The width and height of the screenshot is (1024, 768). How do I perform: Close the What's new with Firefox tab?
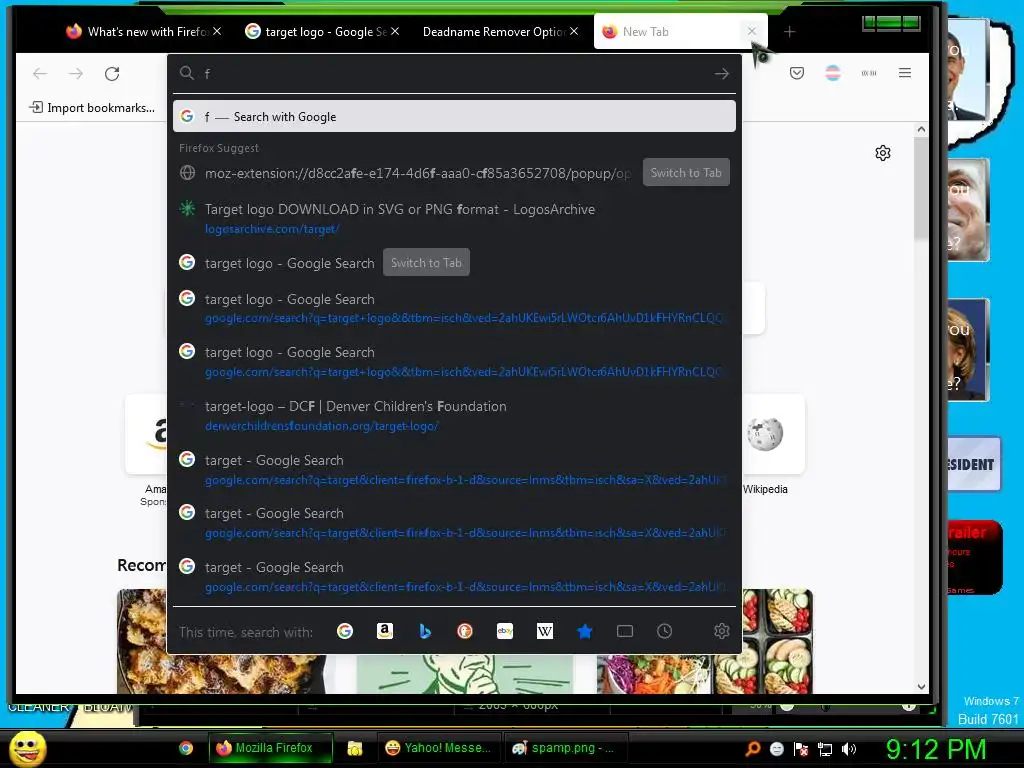217,31
